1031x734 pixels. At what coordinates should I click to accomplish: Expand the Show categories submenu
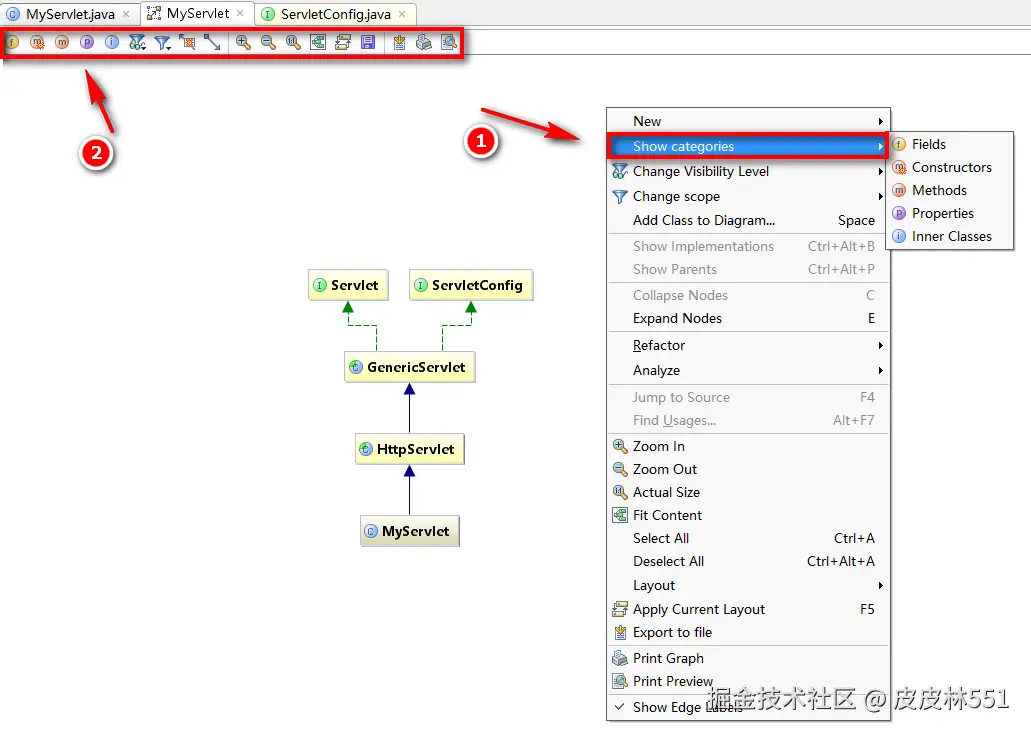pyautogui.click(x=748, y=146)
